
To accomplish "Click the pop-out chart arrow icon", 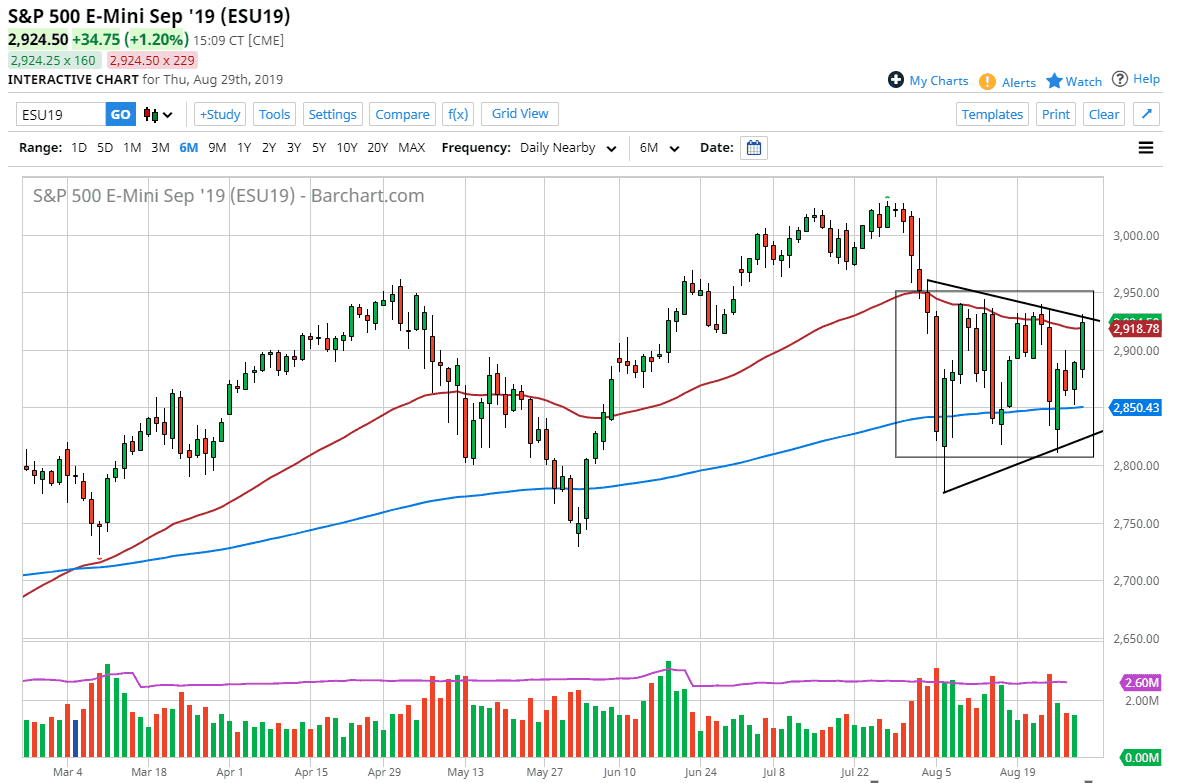I will [1145, 114].
